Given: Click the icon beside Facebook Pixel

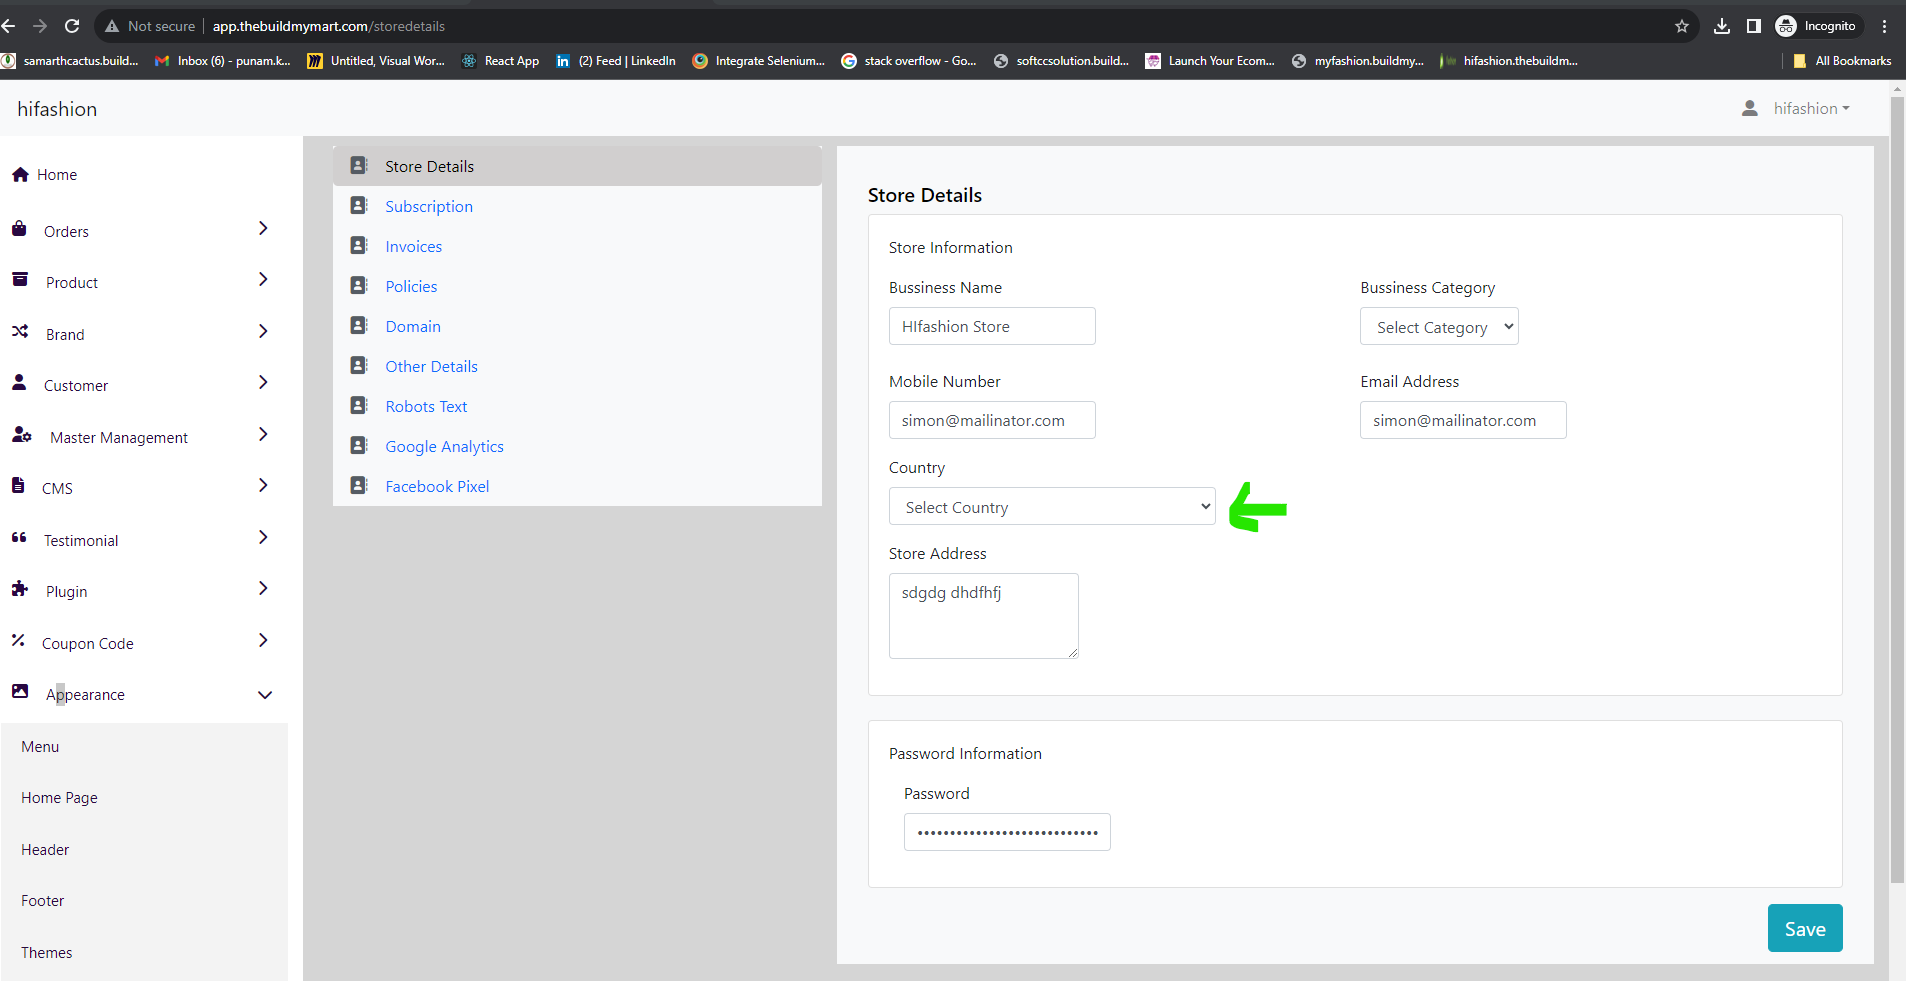Looking at the screenshot, I should coord(359,485).
